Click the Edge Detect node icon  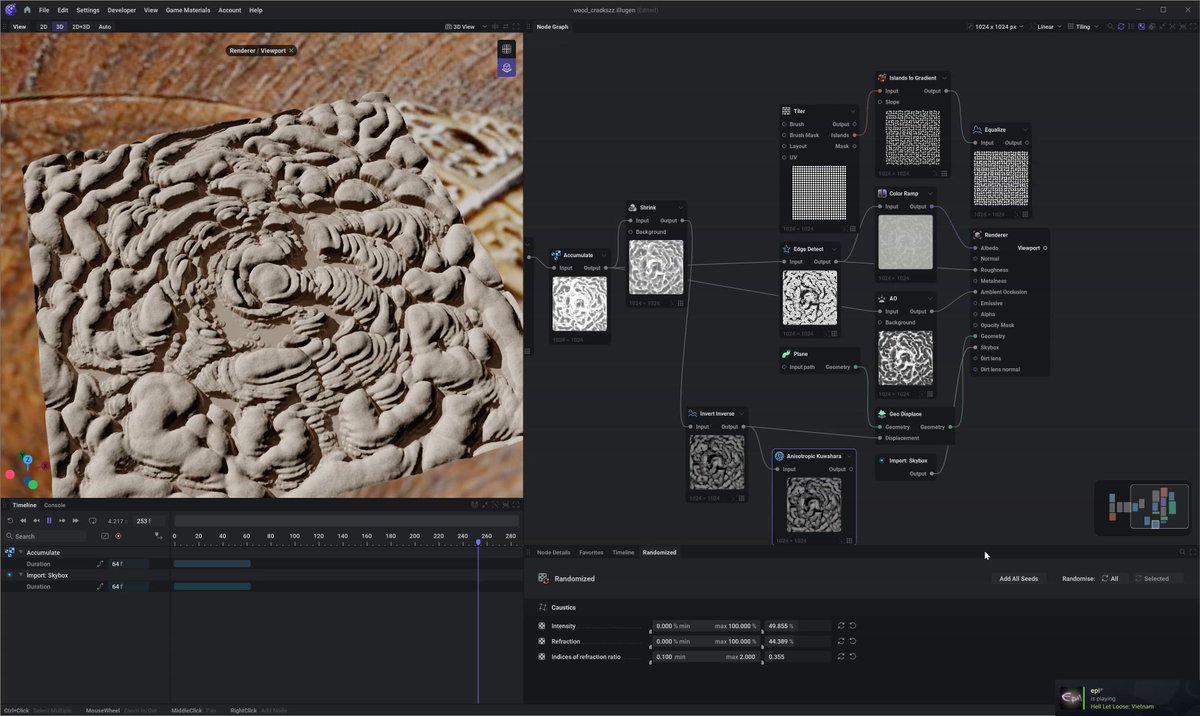(x=786, y=249)
